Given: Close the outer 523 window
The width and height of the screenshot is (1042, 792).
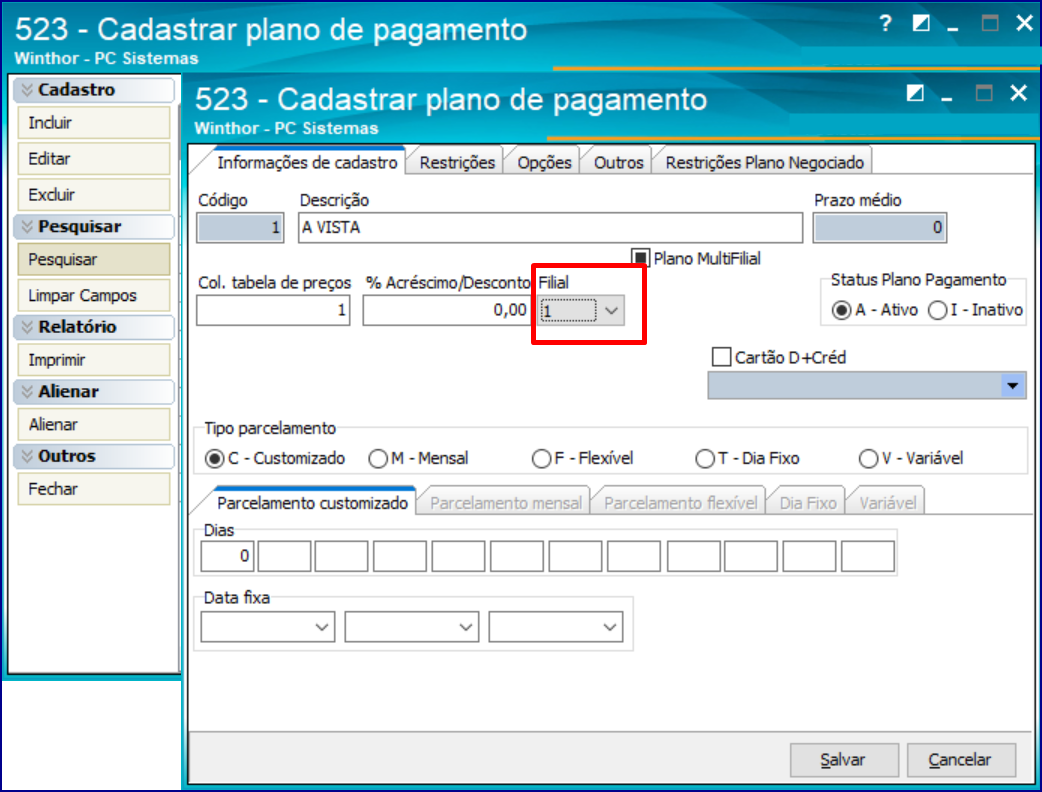Looking at the screenshot, I should point(1025,23).
